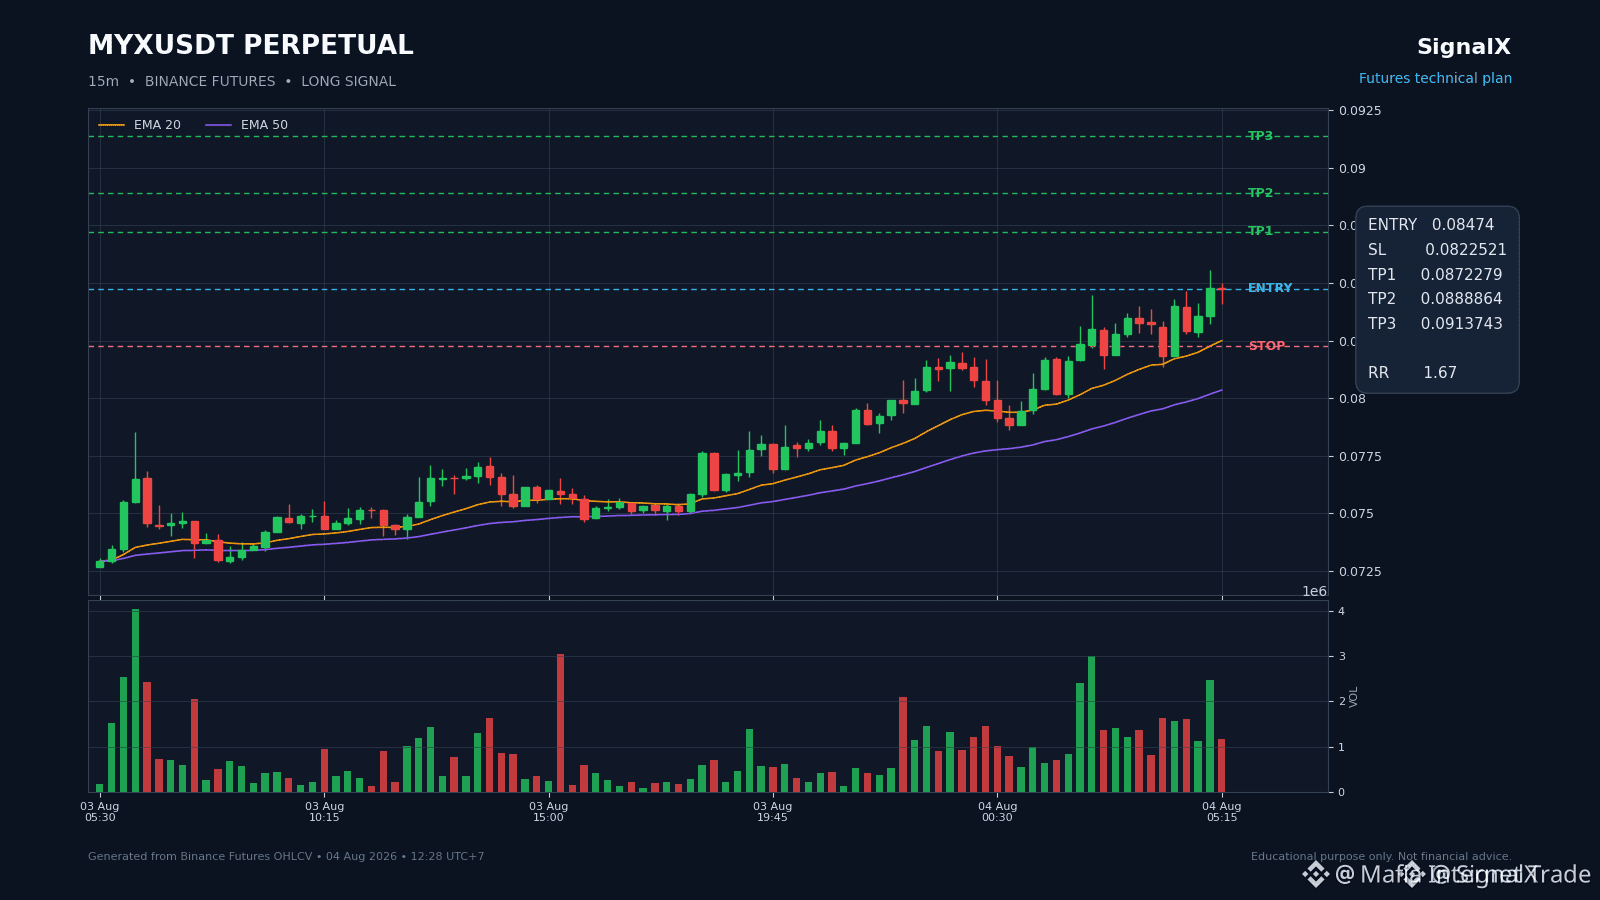Click the 04 Aug 05:15 time label

click(x=1222, y=812)
